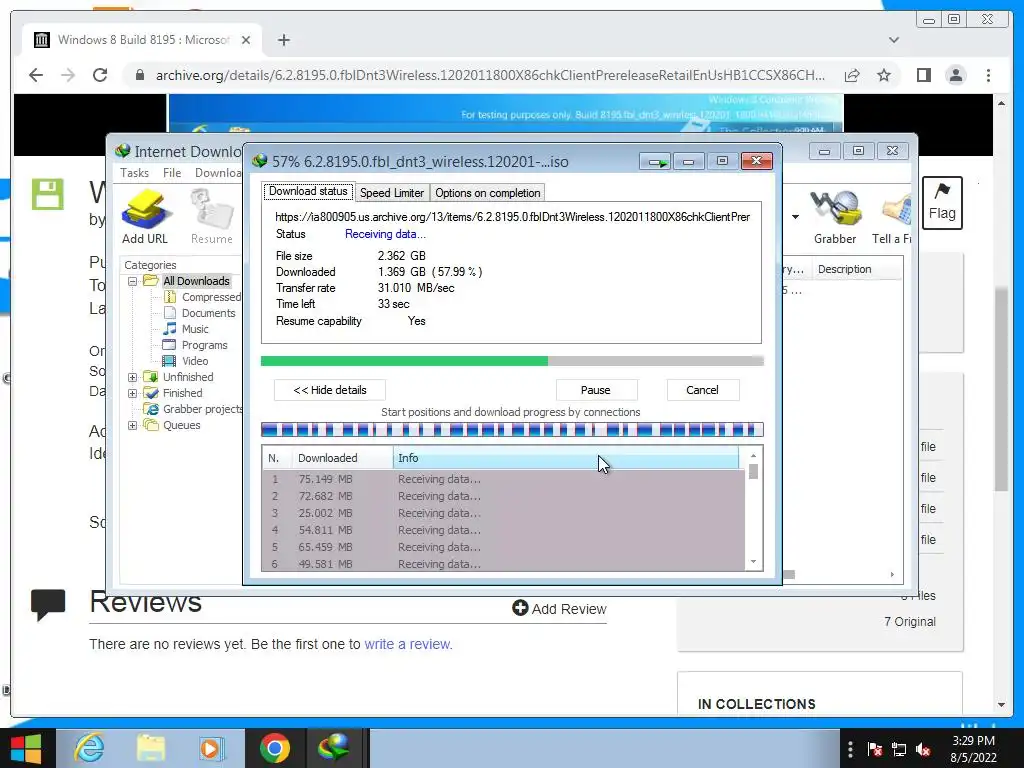
Task: Open a new Chrome tab with plus
Action: [283, 40]
